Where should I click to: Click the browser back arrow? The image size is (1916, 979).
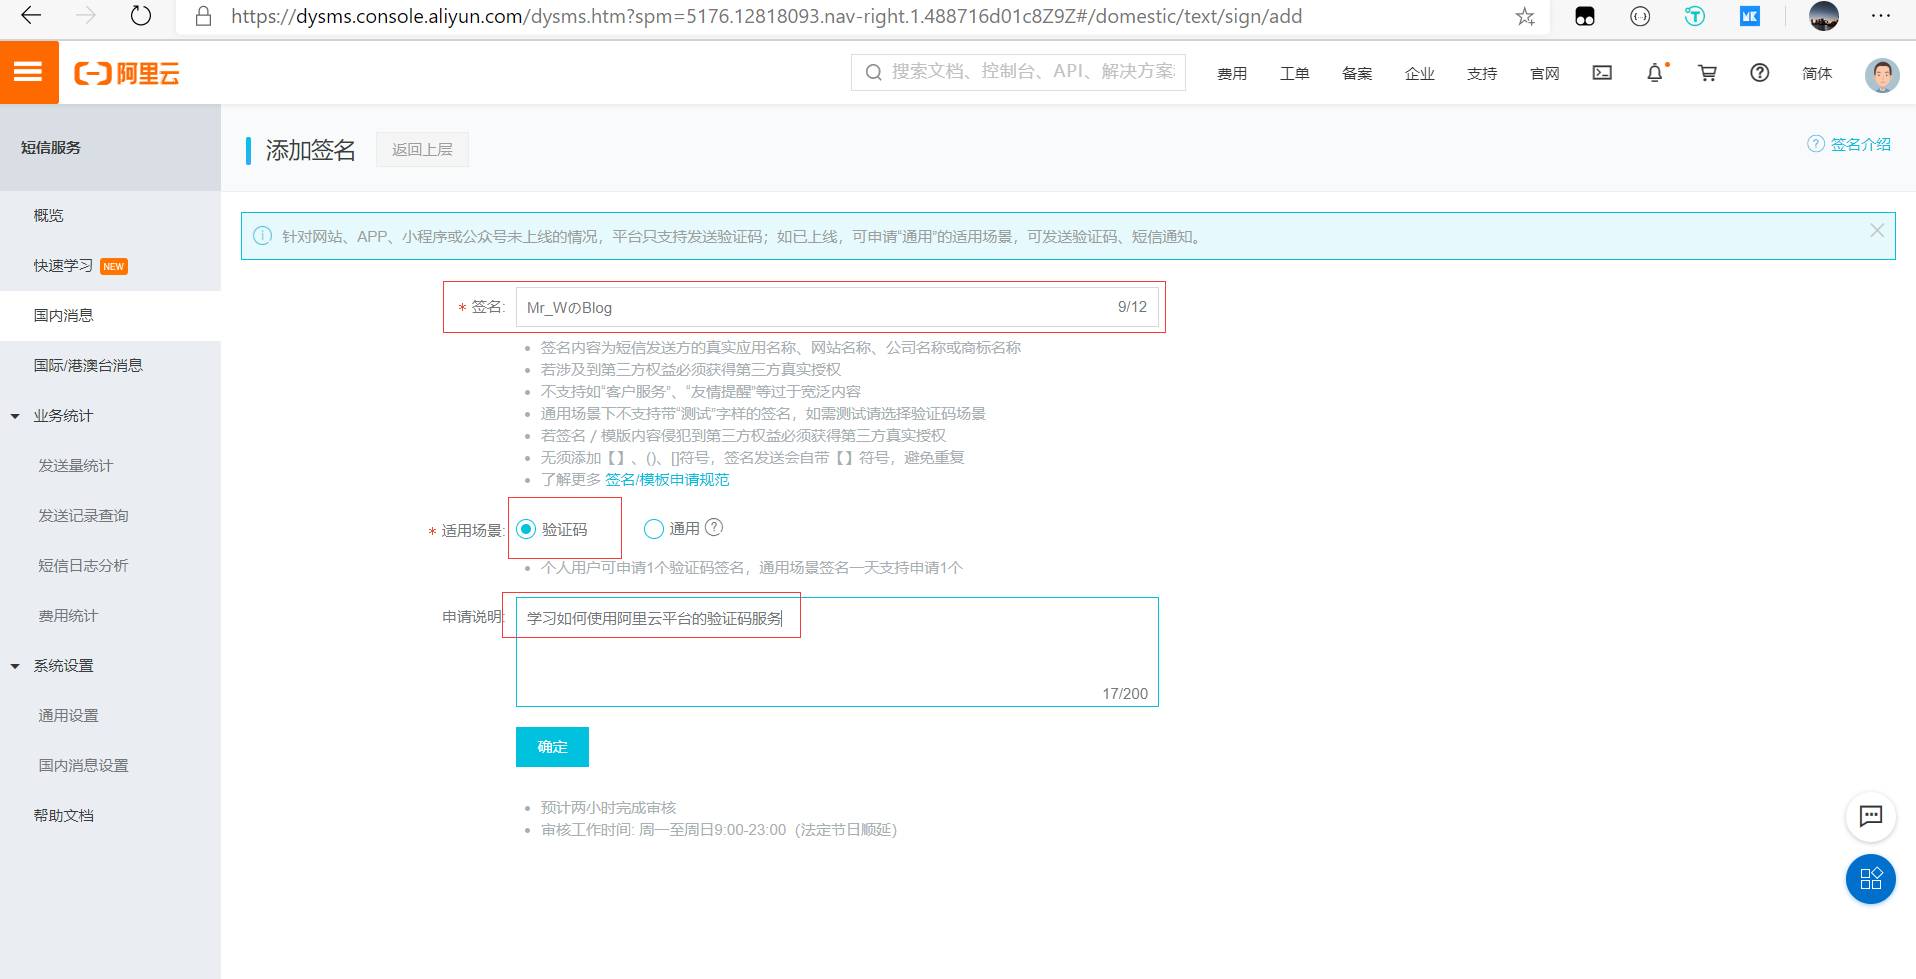tap(32, 16)
